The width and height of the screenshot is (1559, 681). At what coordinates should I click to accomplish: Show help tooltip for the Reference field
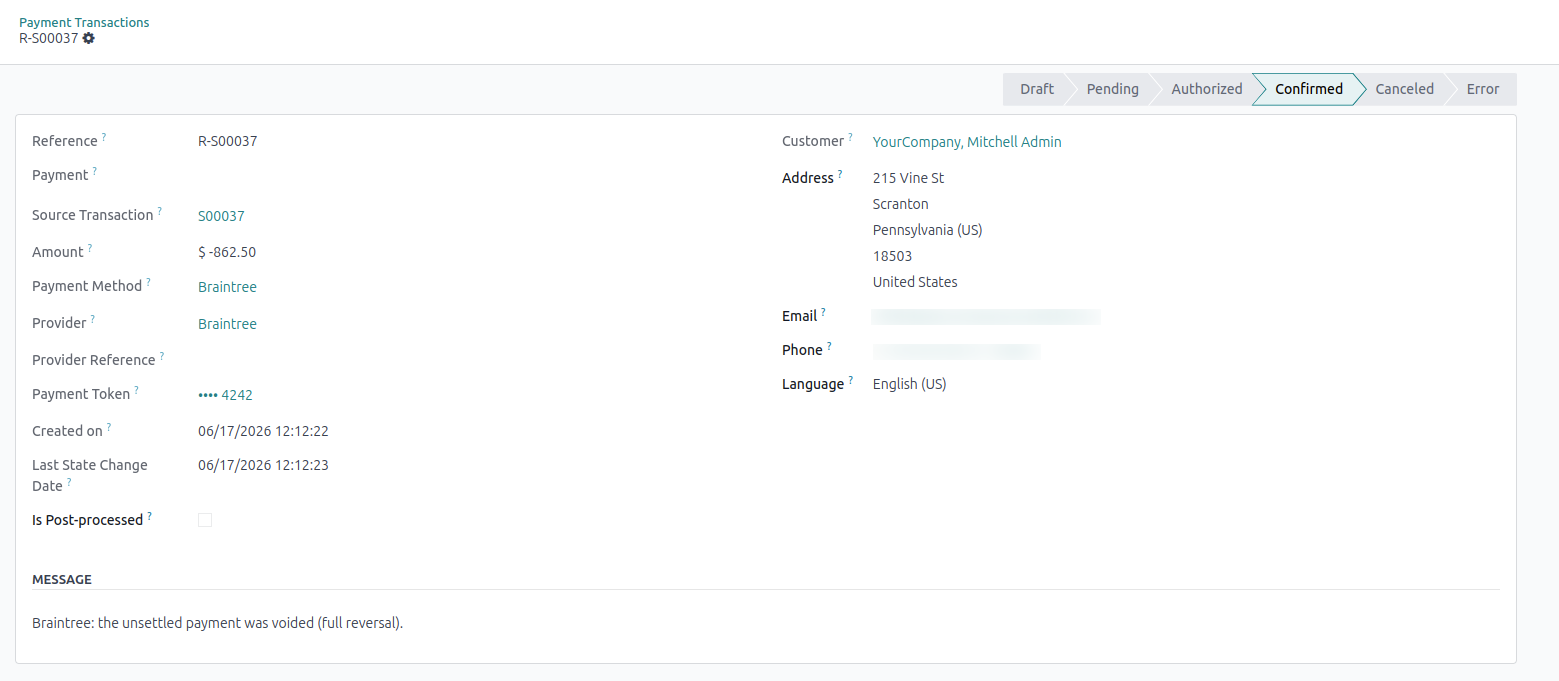click(104, 136)
